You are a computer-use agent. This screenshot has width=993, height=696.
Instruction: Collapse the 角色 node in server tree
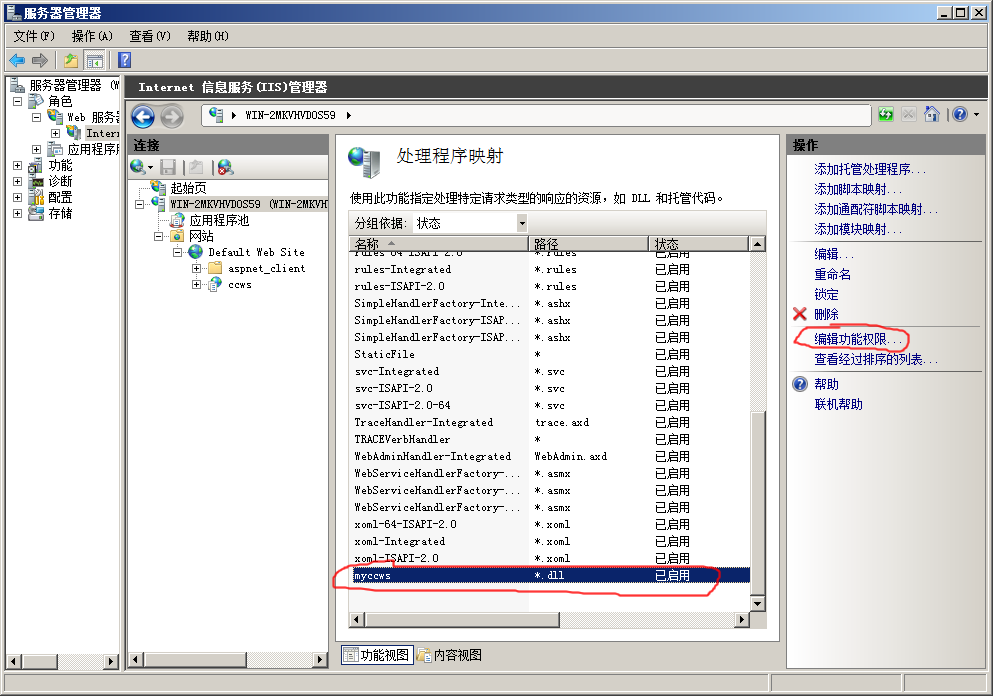17,101
